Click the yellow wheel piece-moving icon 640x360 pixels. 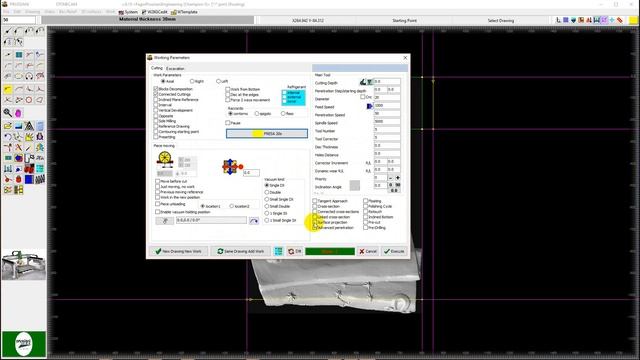click(165, 159)
